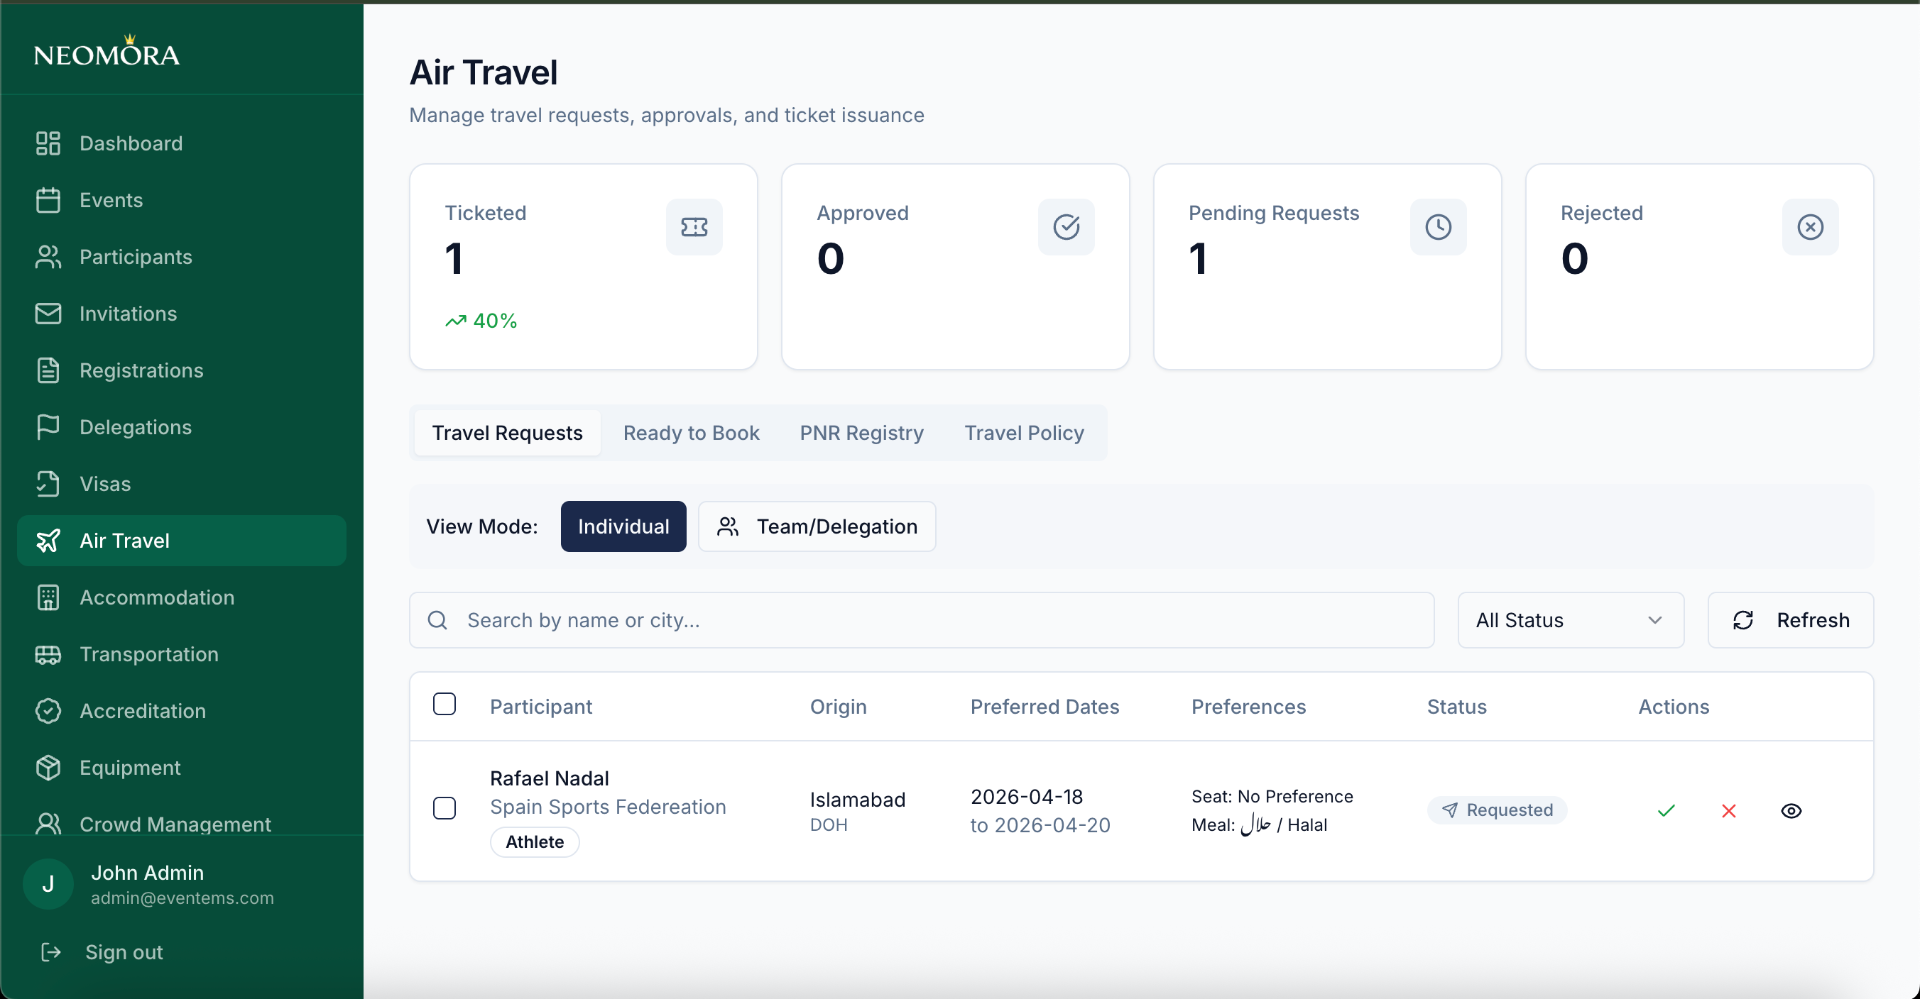Check the row checkbox for Rafael Nadal

(x=444, y=808)
